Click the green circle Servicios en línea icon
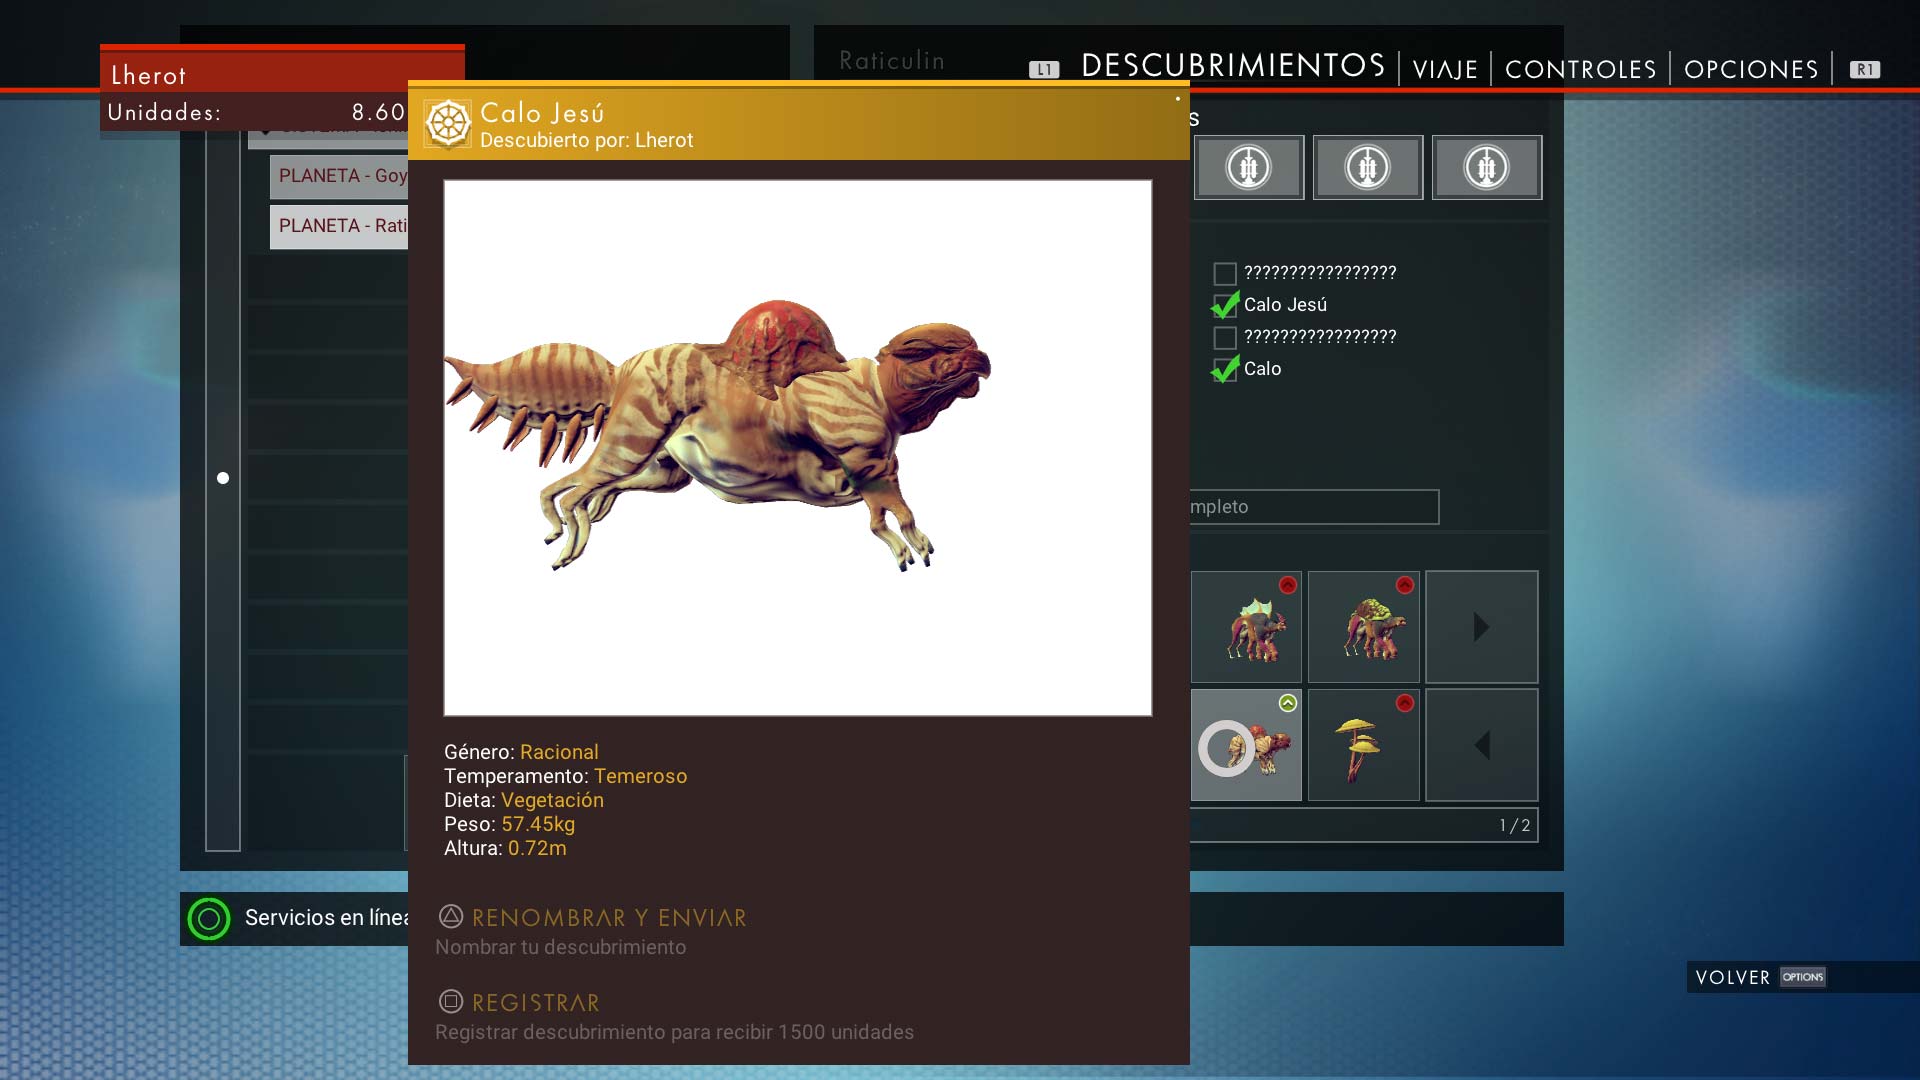 pyautogui.click(x=209, y=918)
